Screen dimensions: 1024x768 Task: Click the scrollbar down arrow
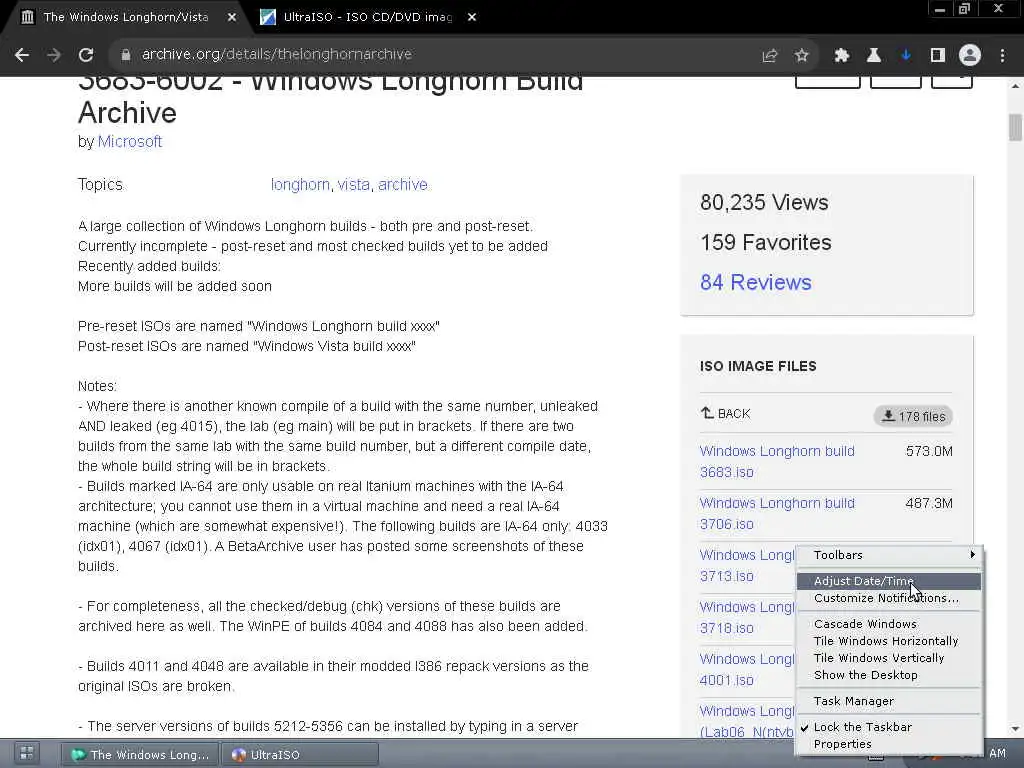point(1015,729)
